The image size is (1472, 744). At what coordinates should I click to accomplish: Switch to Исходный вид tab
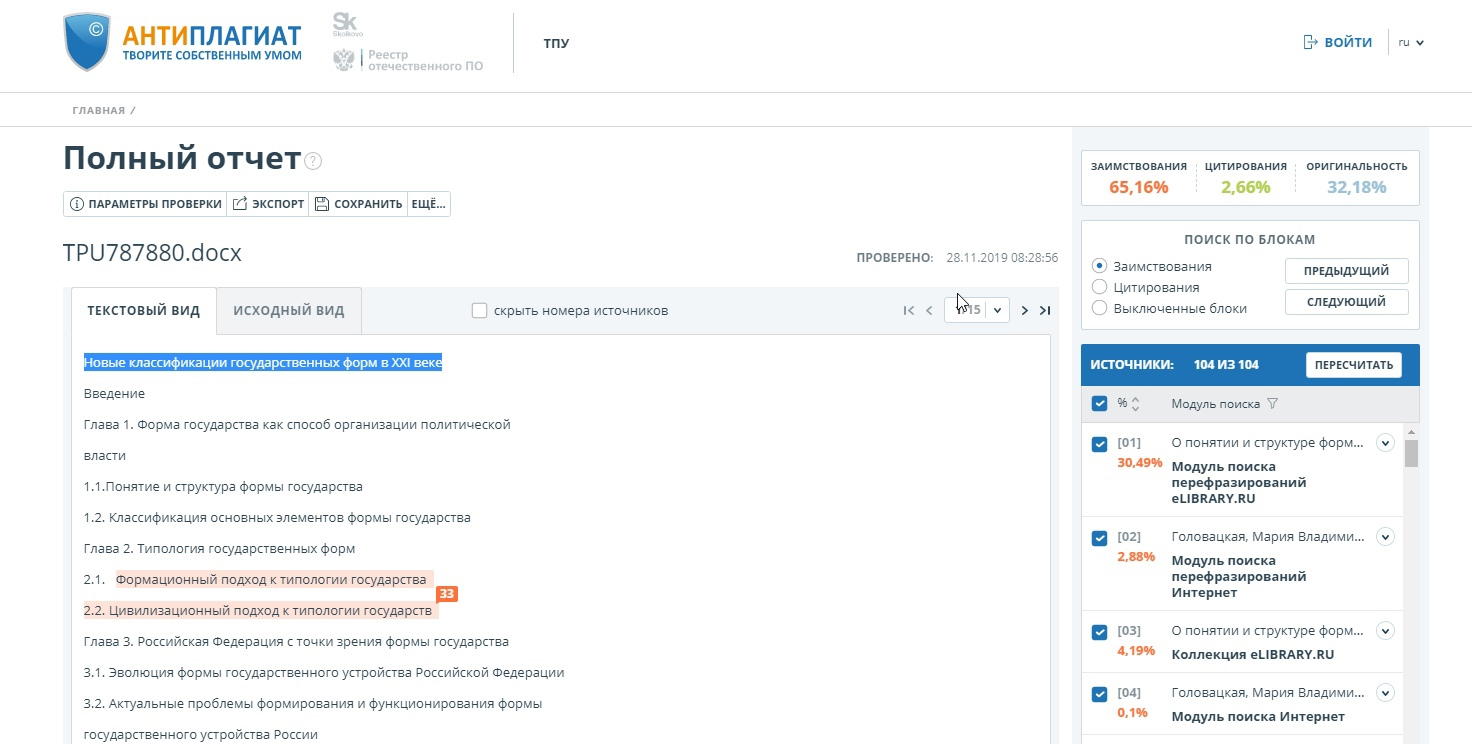289,311
